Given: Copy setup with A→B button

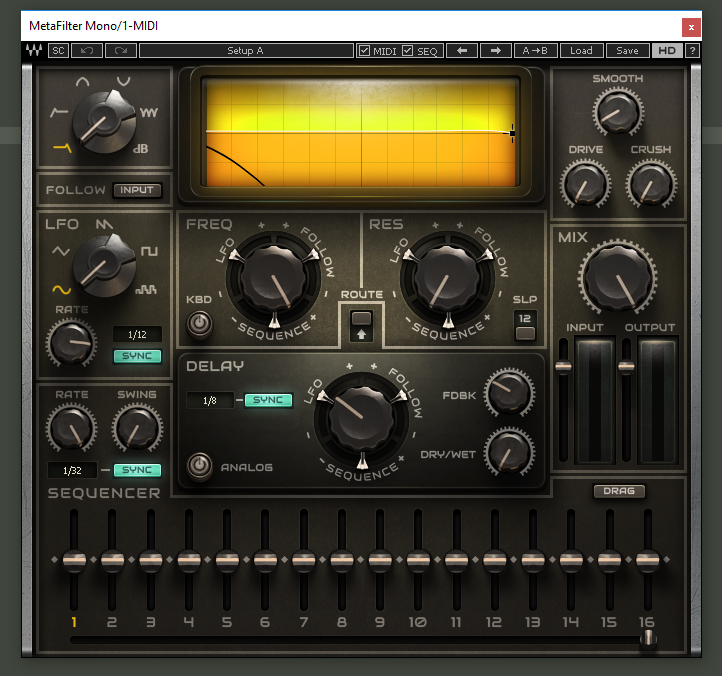Looking at the screenshot, I should pos(535,51).
